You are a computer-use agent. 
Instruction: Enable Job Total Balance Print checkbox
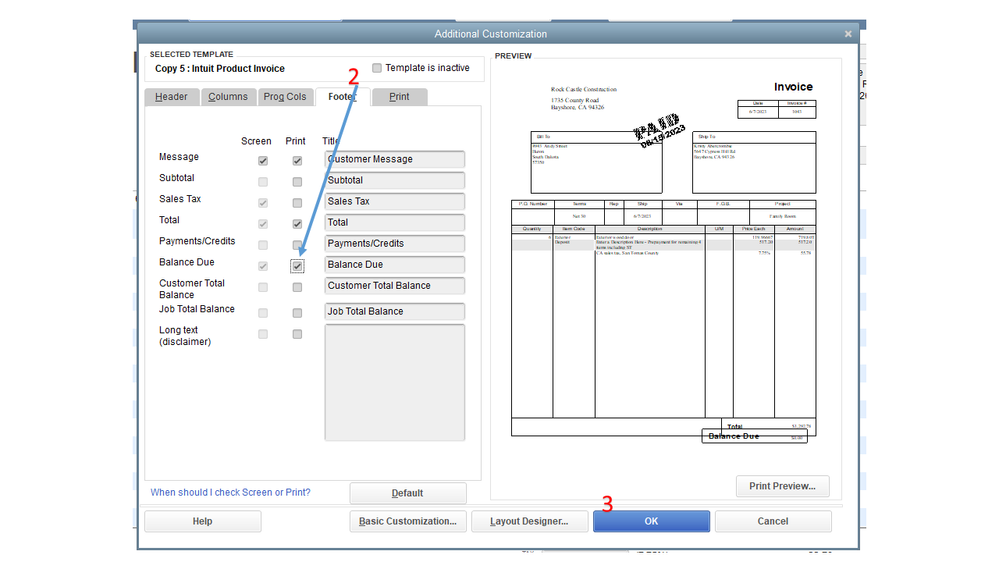tap(297, 313)
